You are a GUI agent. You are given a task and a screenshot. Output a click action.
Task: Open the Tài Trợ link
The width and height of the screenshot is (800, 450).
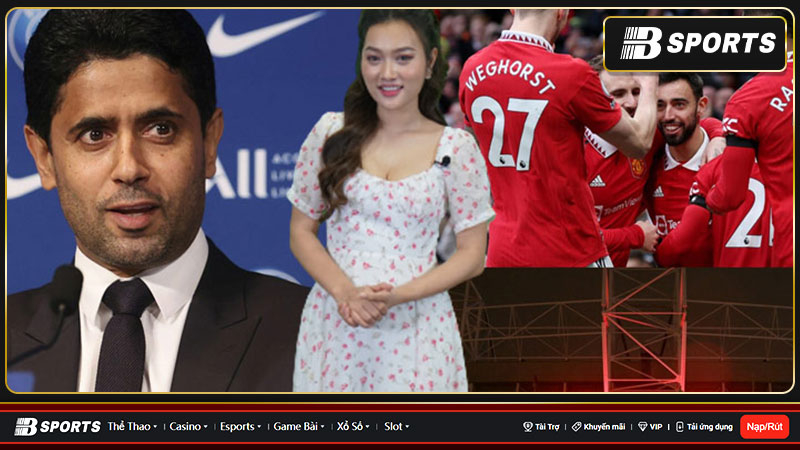coord(547,427)
